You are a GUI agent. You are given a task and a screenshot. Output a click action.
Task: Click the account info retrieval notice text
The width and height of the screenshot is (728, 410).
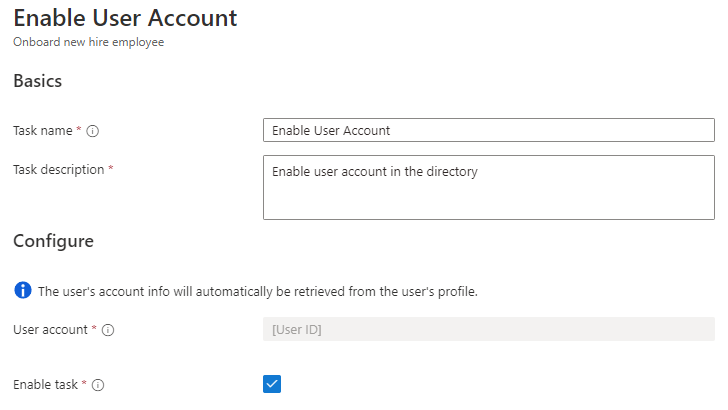point(257,292)
